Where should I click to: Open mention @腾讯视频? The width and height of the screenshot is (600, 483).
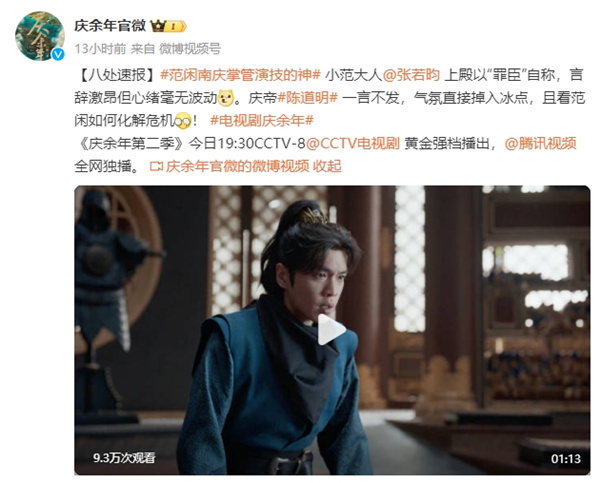(x=541, y=144)
